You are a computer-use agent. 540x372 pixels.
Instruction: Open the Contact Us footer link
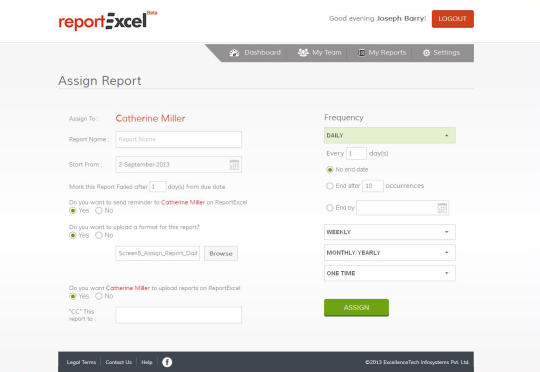118,362
